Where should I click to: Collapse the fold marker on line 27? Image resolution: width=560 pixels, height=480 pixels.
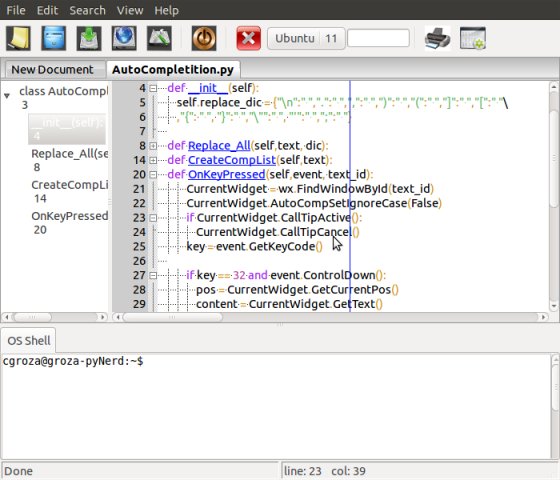[153, 275]
